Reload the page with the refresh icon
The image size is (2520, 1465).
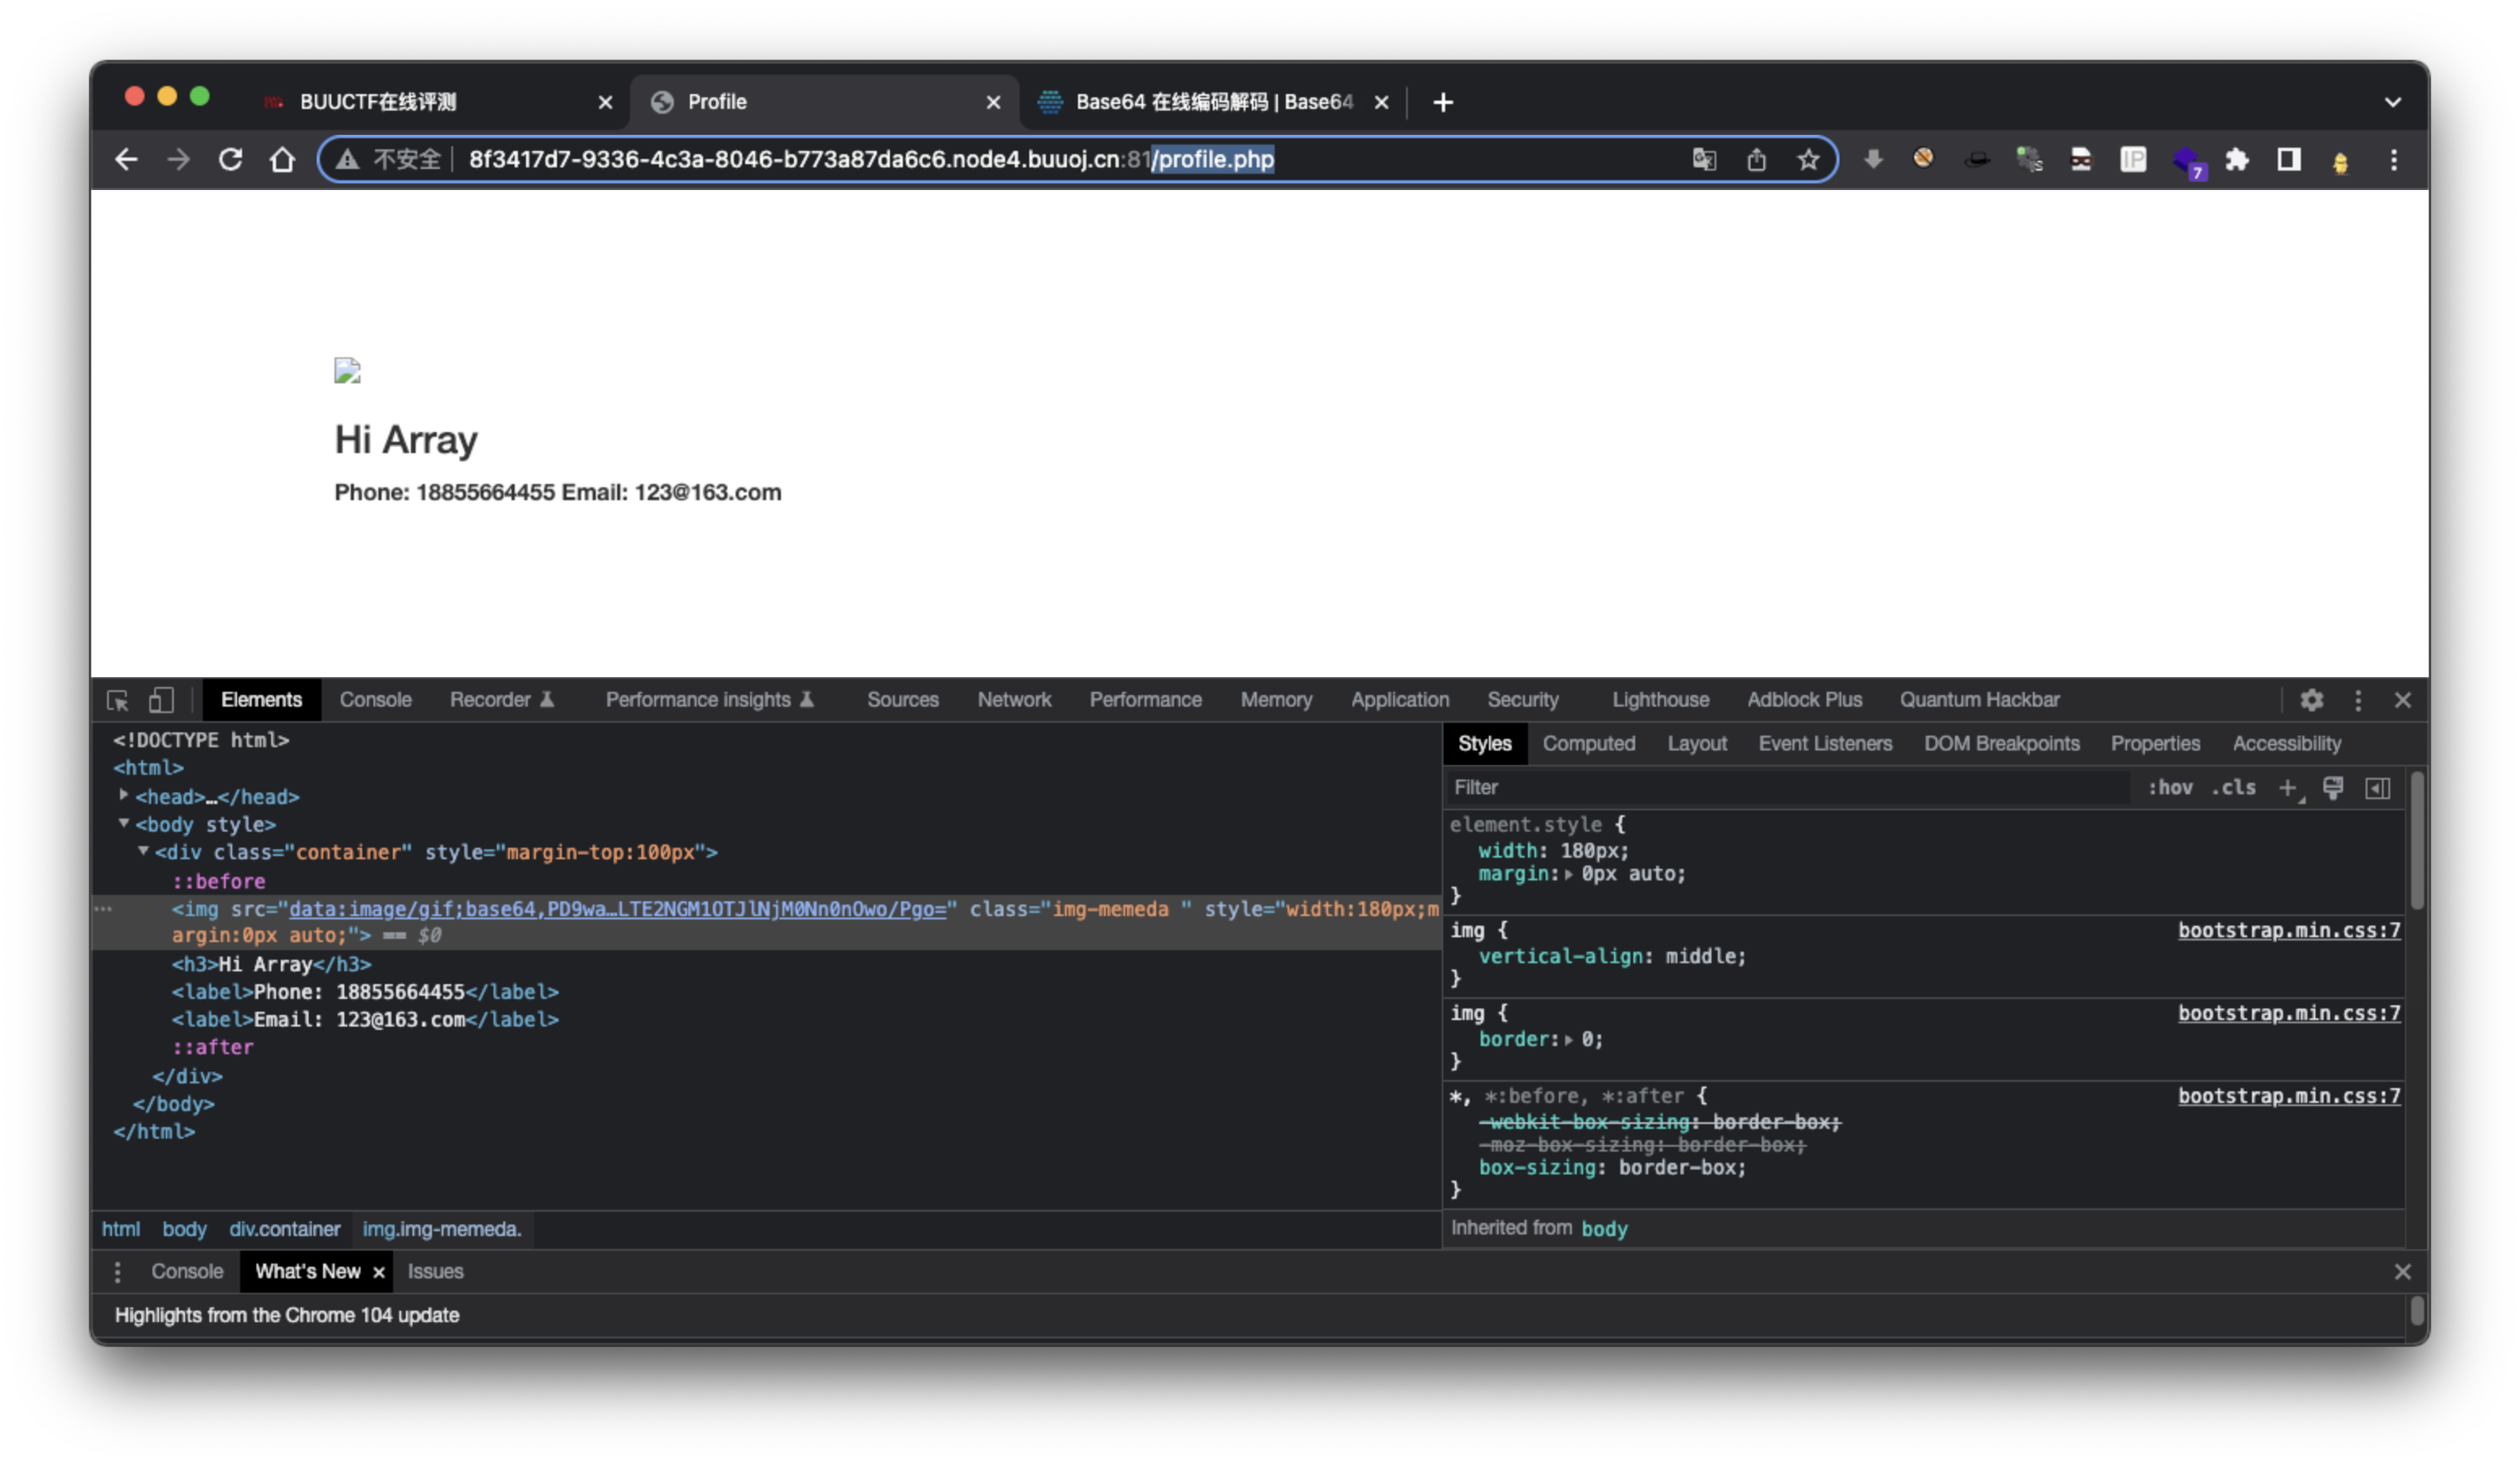click(x=230, y=159)
